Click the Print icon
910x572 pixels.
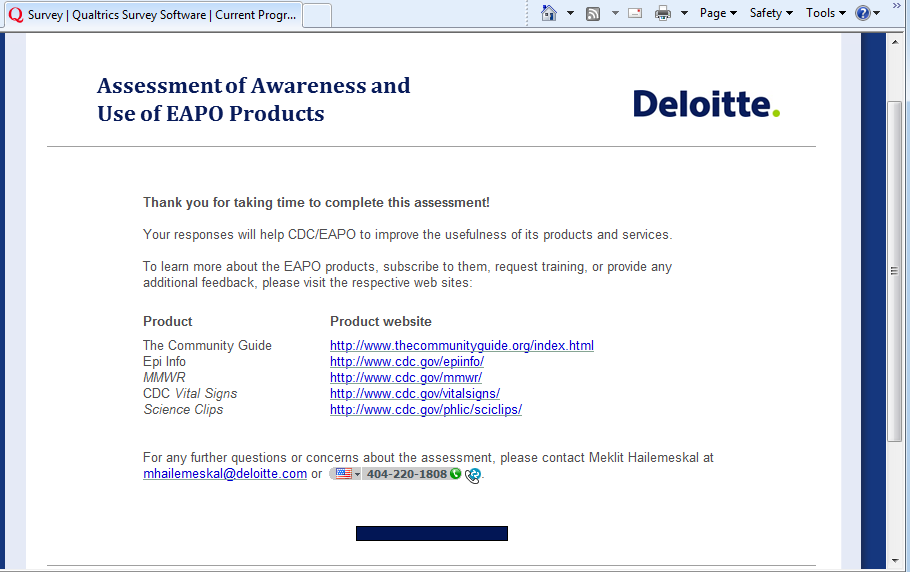[x=663, y=13]
